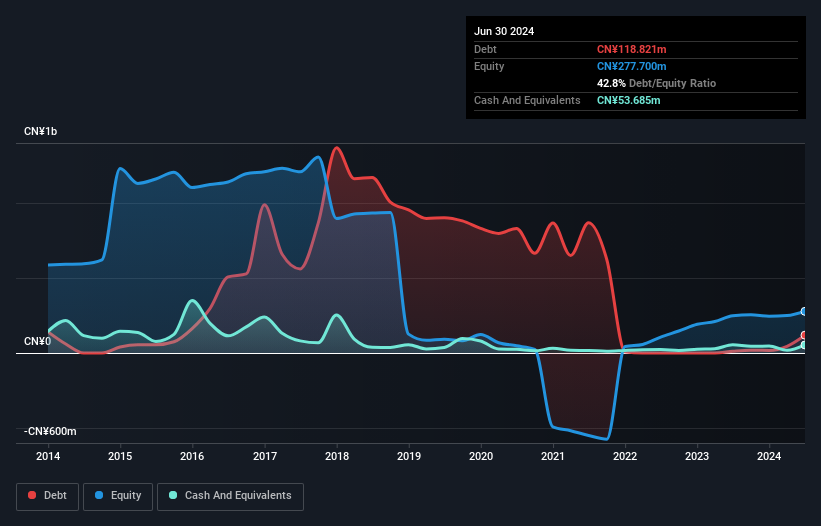Toggle the Debt legend button

pyautogui.click(x=48, y=496)
